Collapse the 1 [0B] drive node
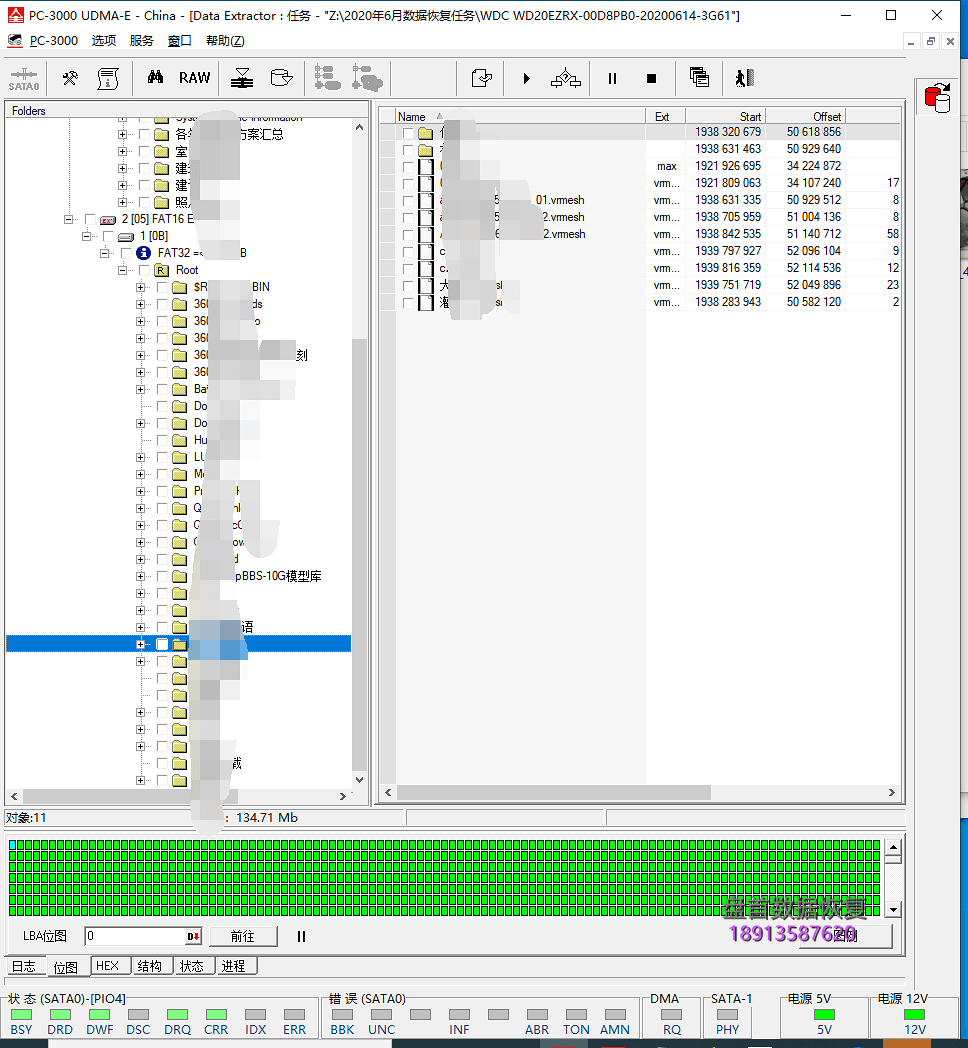 [86, 236]
